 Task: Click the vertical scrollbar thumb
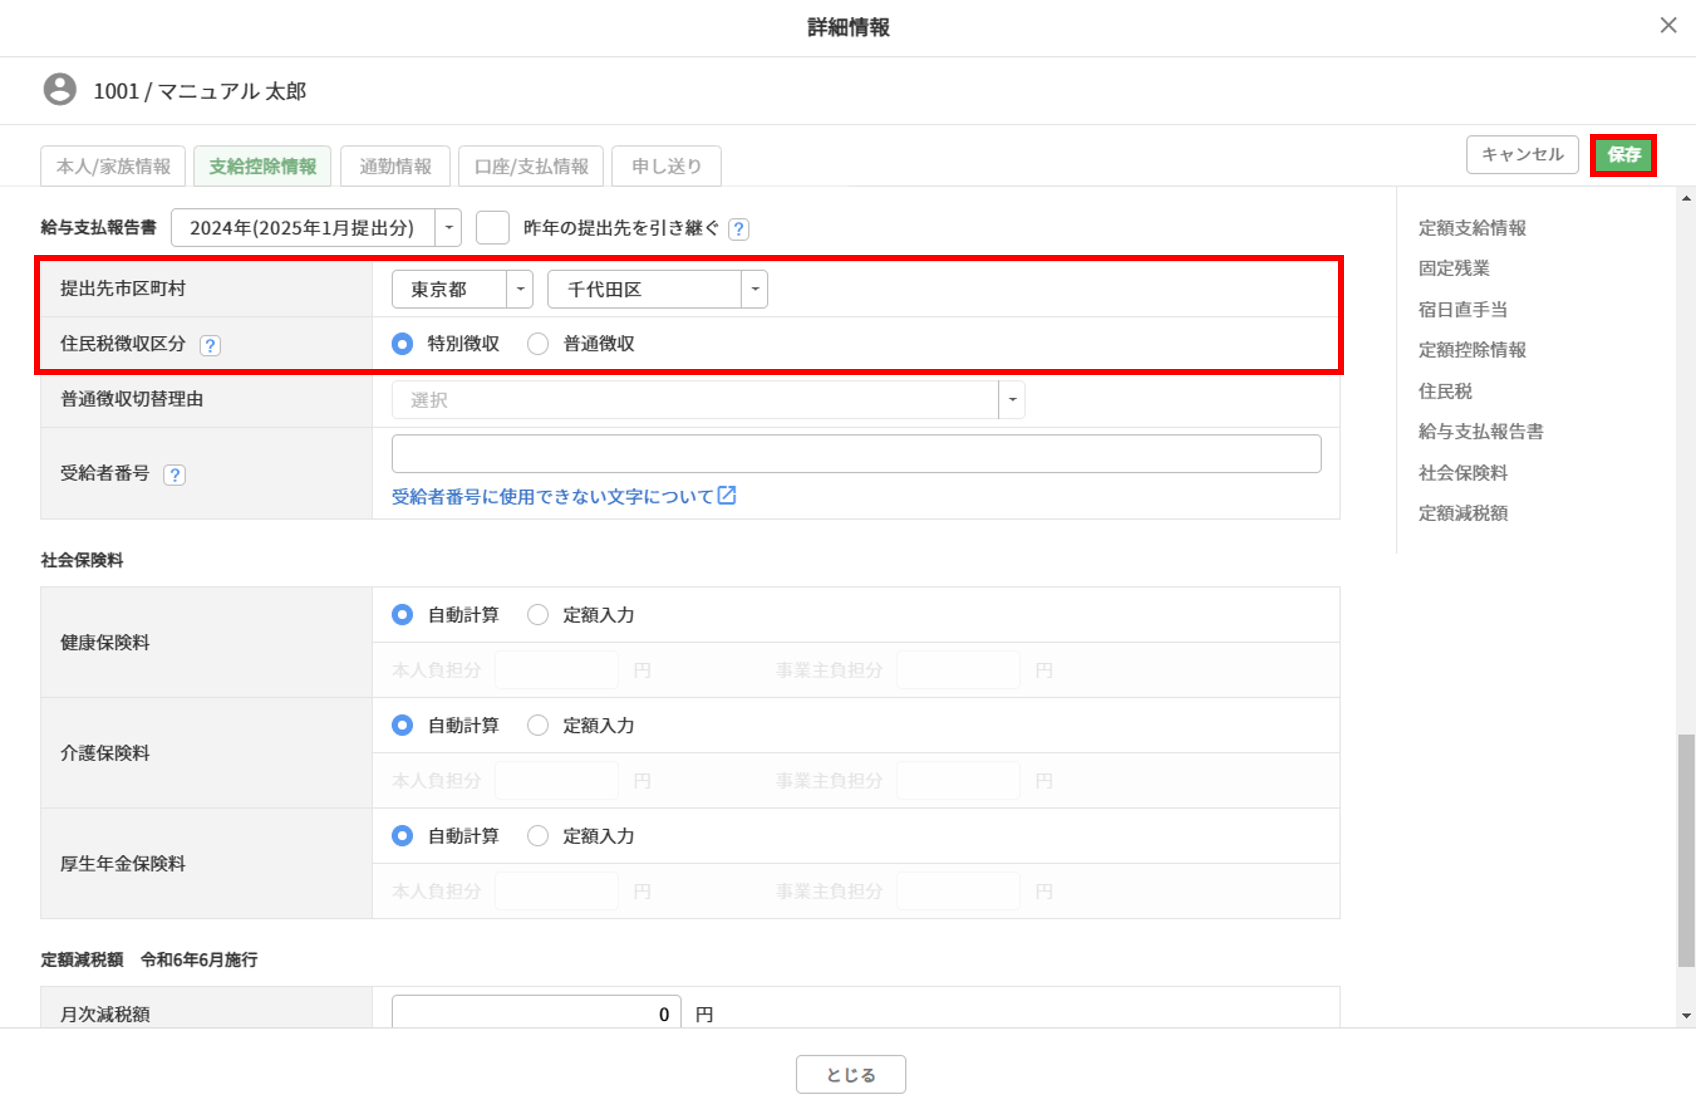coord(1686,851)
